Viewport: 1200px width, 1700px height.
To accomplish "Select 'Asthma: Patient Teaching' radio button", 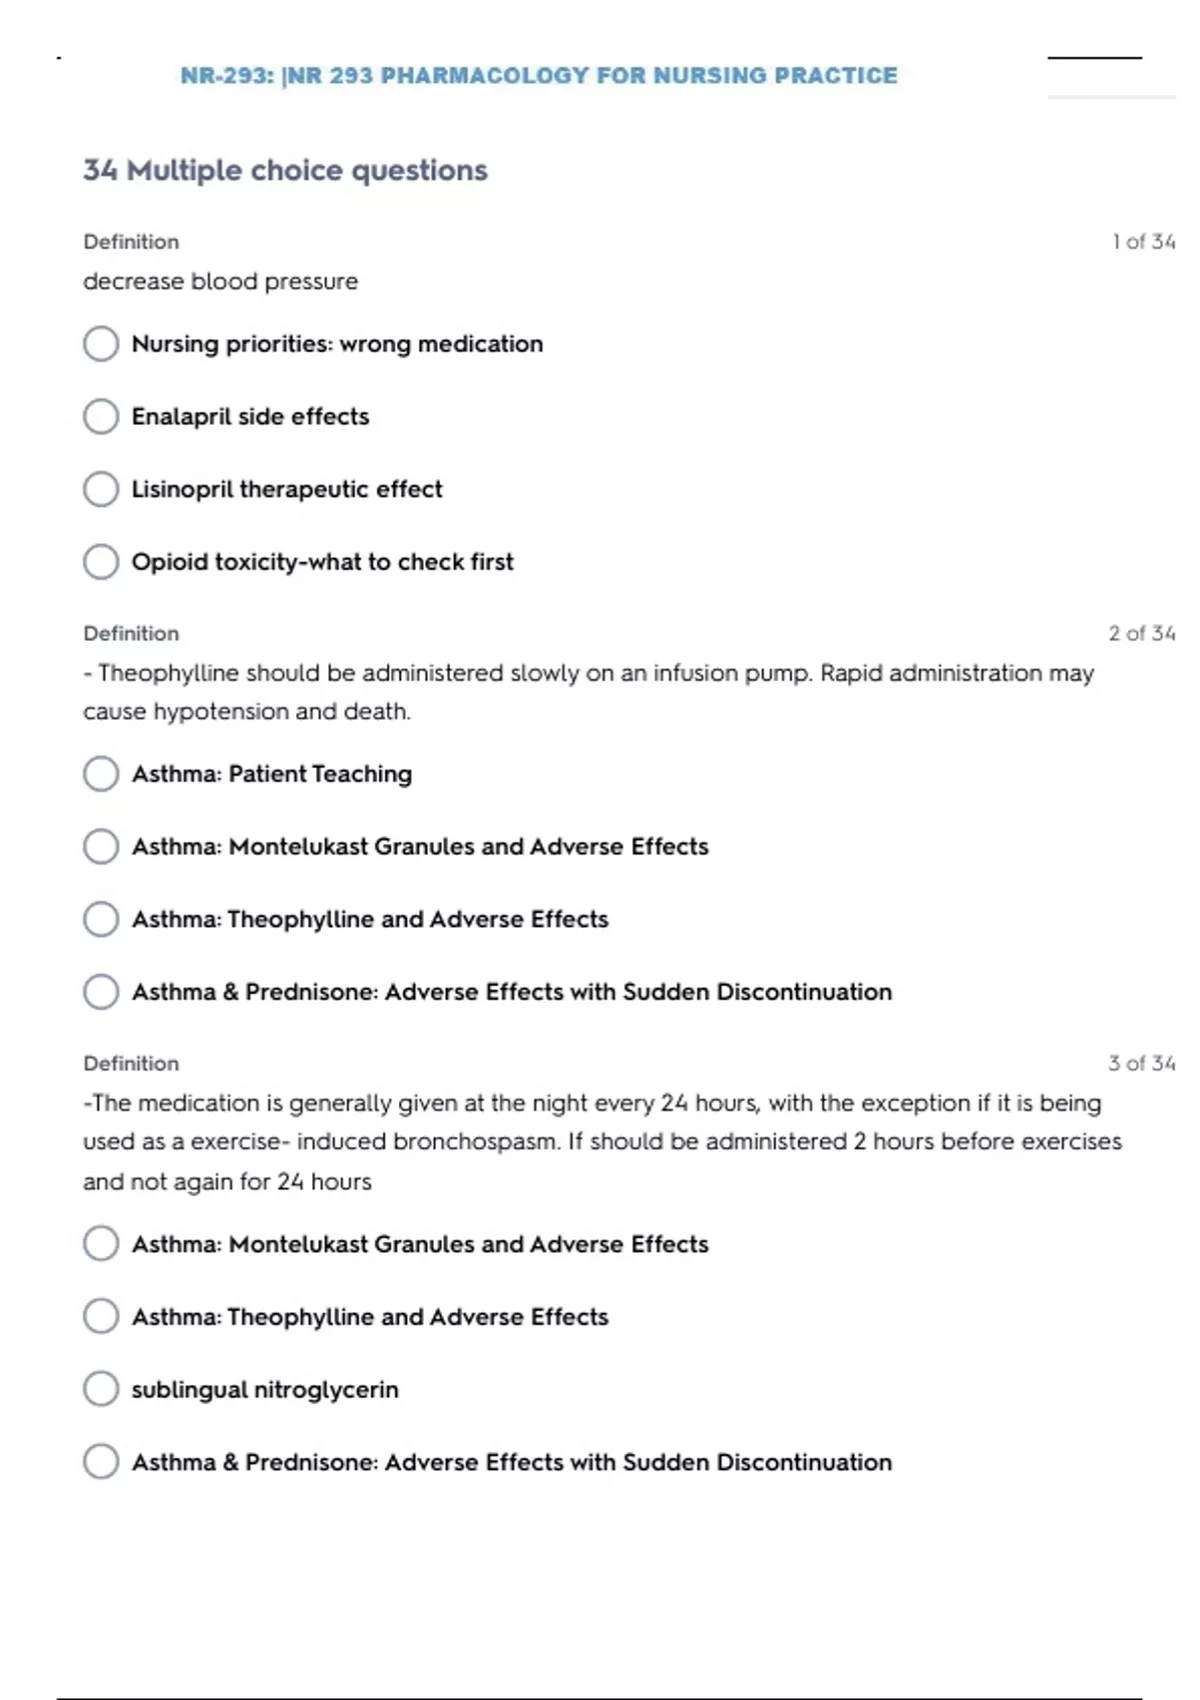I will 101,774.
